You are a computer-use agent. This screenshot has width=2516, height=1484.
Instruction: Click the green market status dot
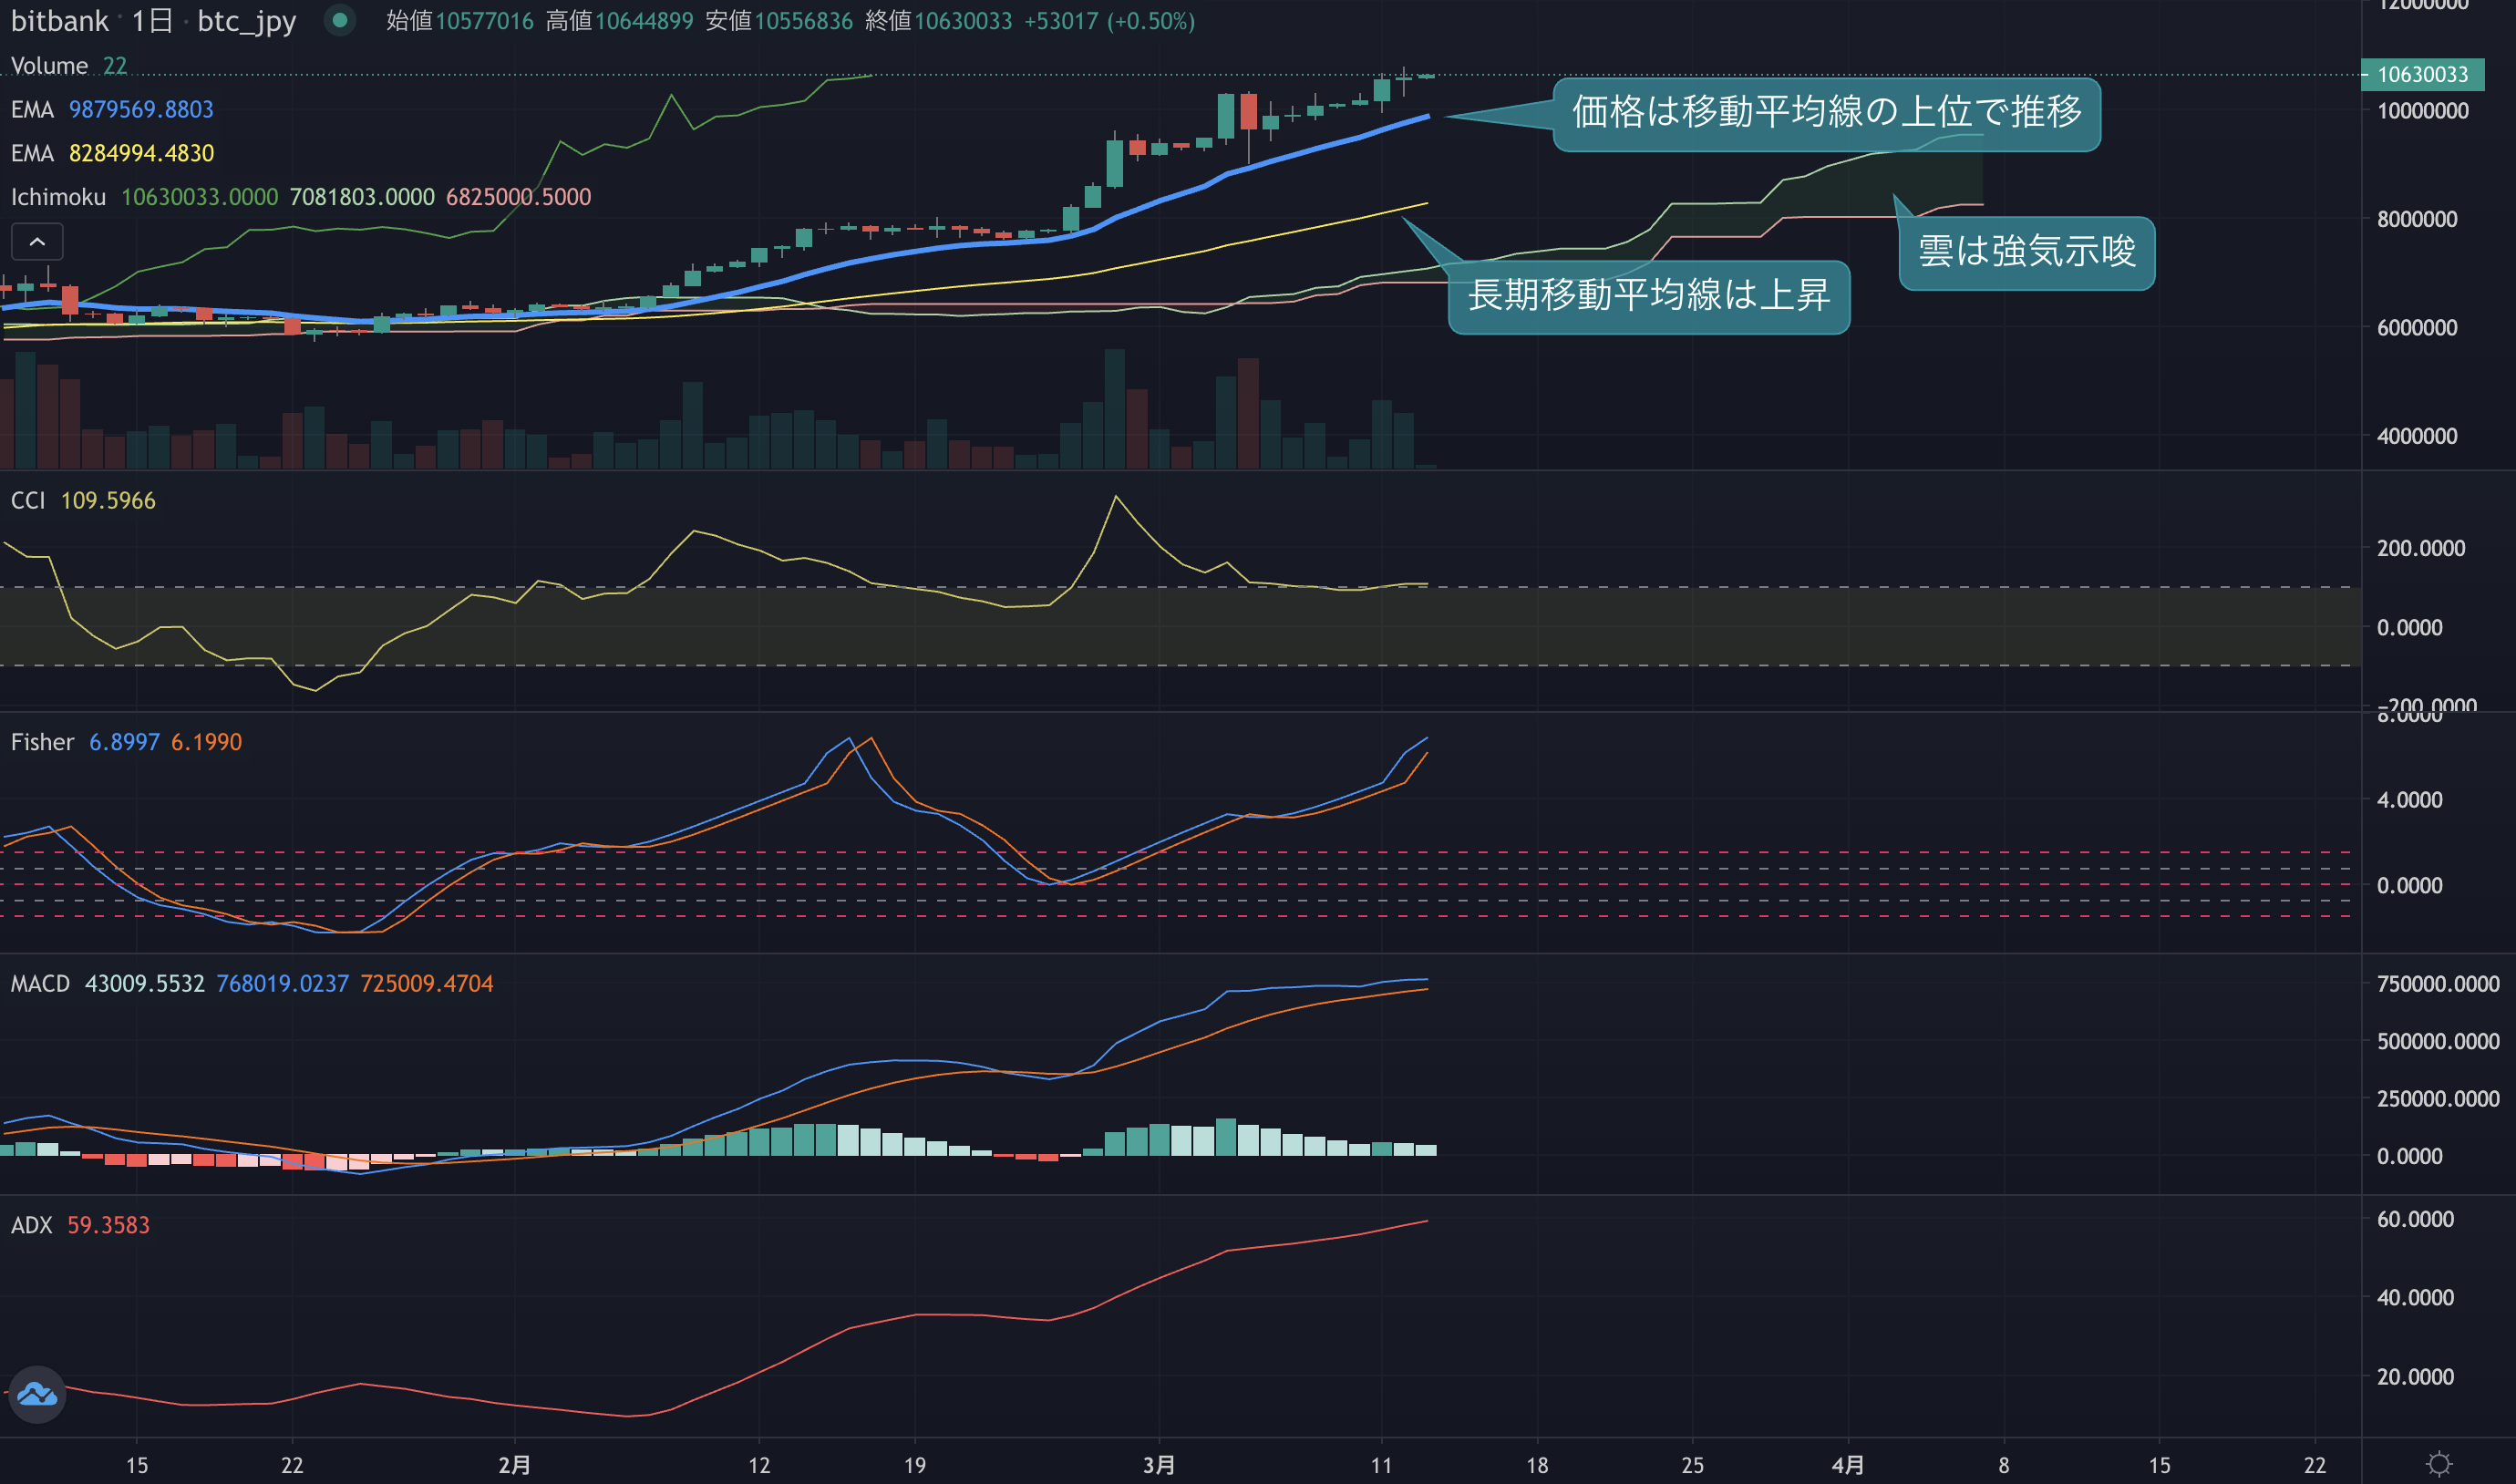pyautogui.click(x=340, y=20)
